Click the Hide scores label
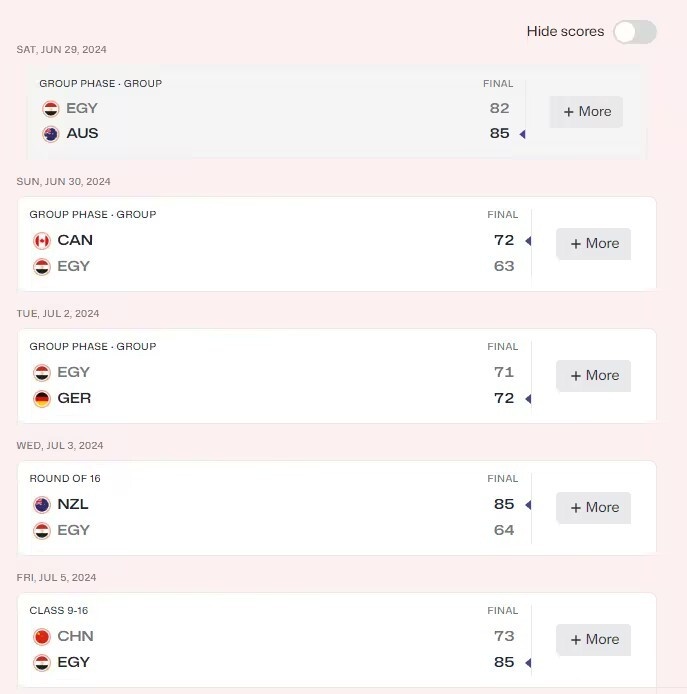Screen dimensions: 687x694 pos(565,31)
